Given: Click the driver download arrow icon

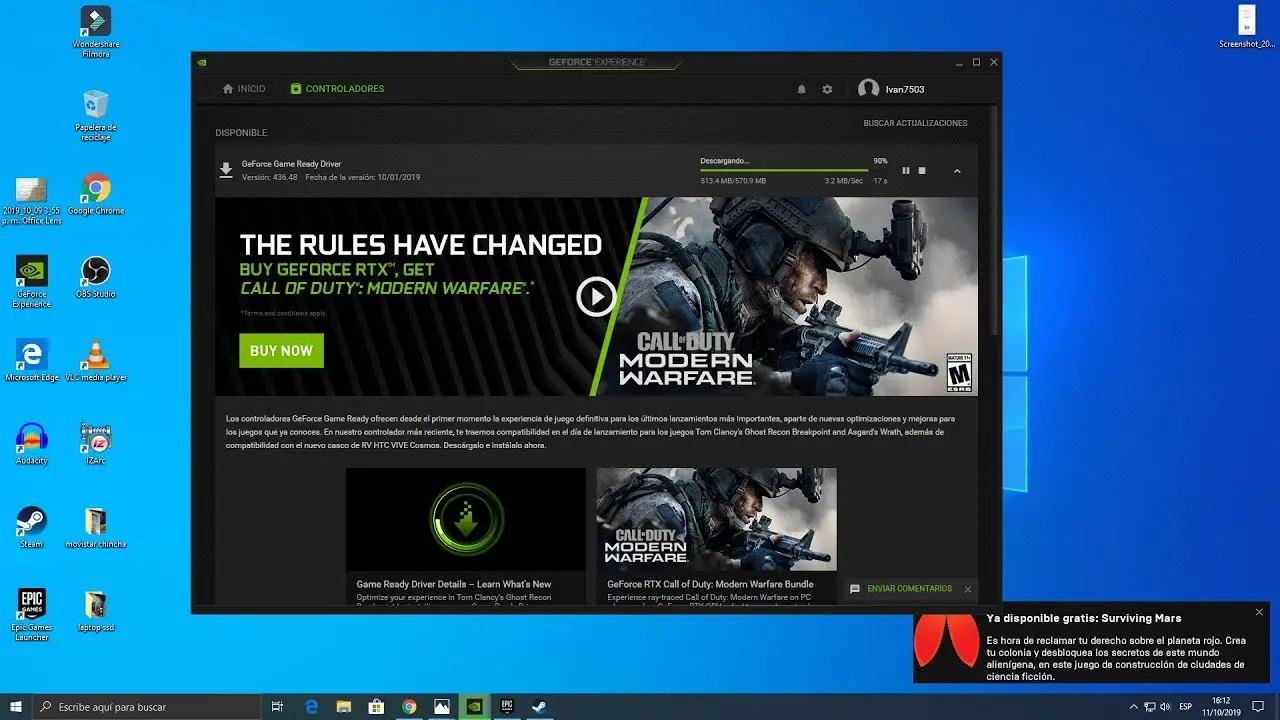Looking at the screenshot, I should [226, 170].
